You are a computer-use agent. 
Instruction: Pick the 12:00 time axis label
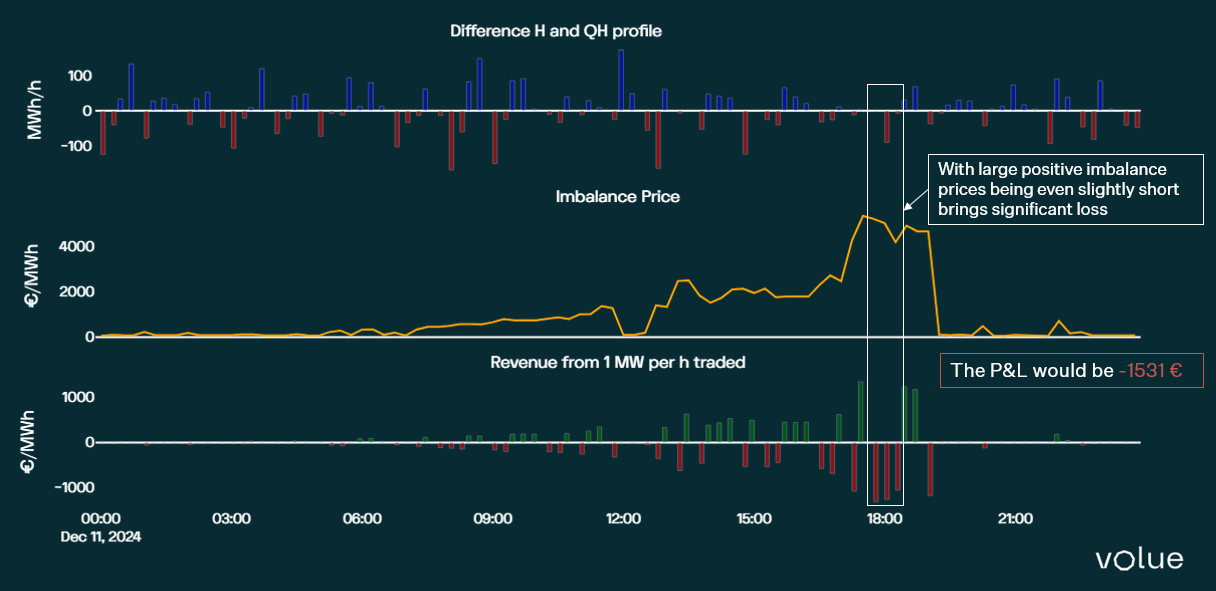coord(623,519)
